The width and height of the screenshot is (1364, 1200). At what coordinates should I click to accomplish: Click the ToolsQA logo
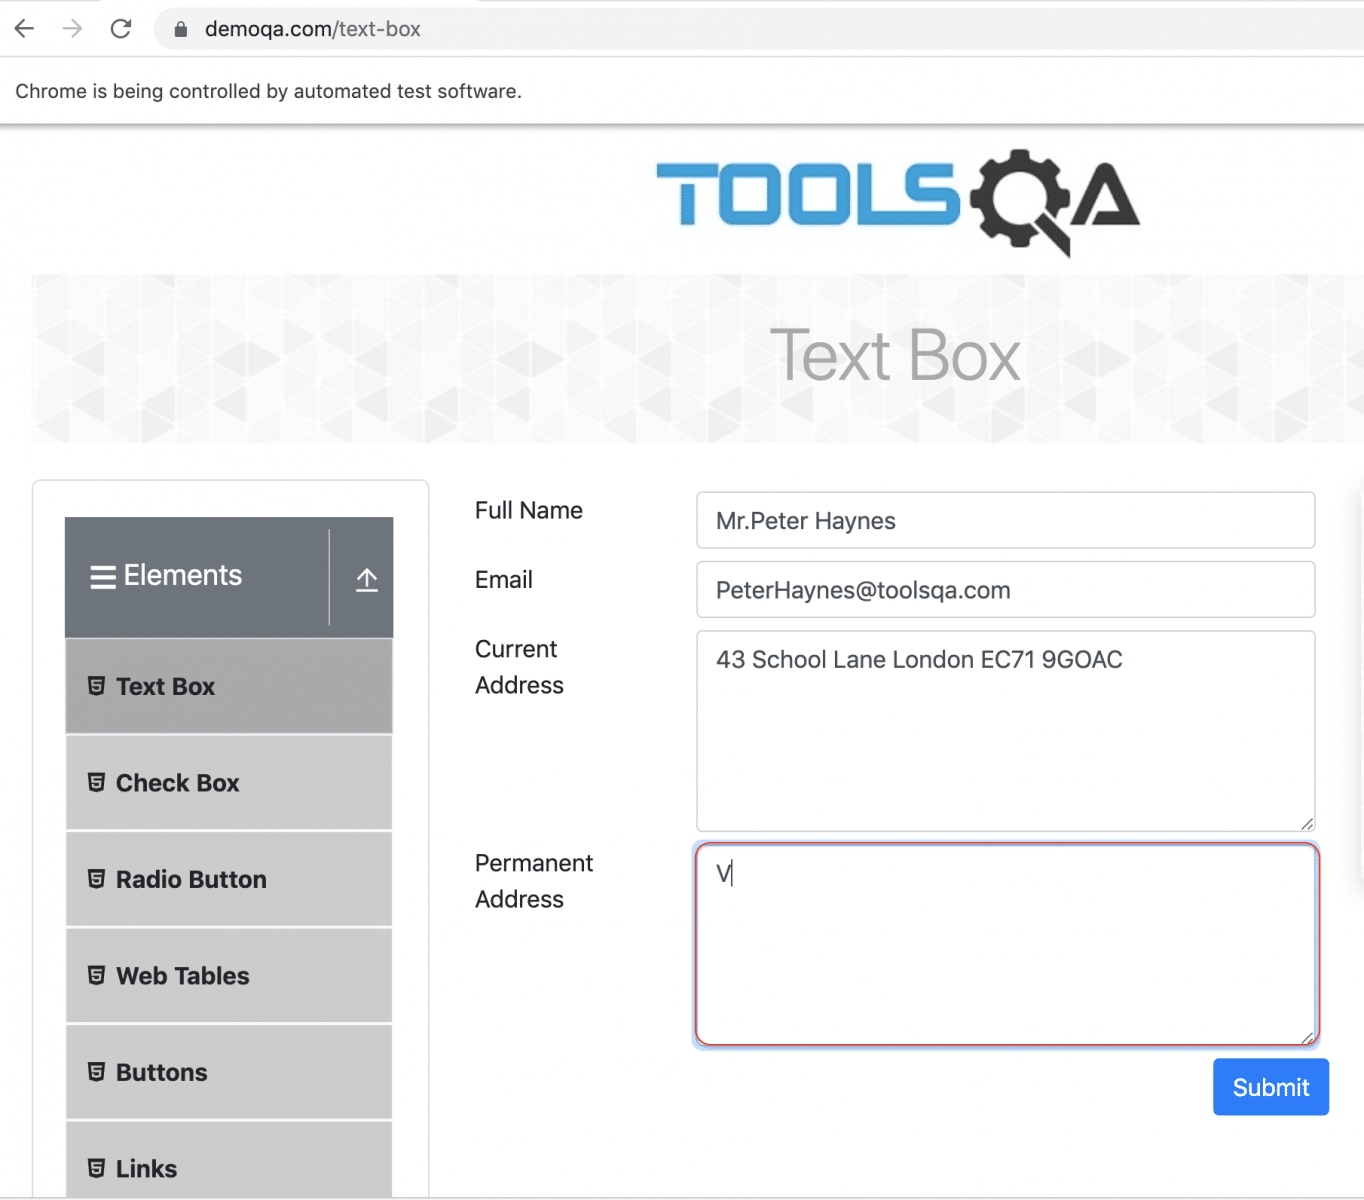(897, 199)
